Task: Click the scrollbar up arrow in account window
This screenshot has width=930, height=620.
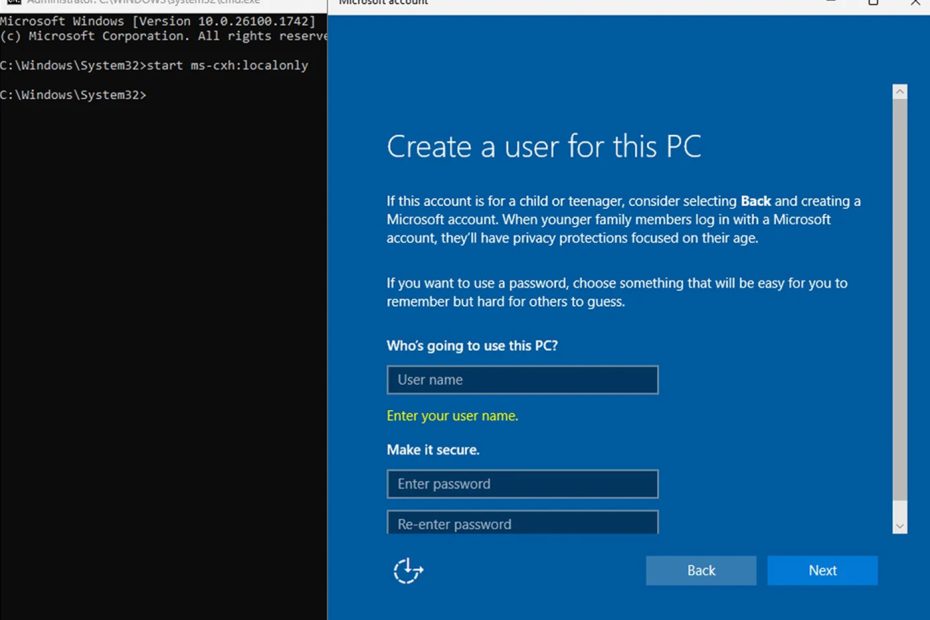Action: [900, 91]
